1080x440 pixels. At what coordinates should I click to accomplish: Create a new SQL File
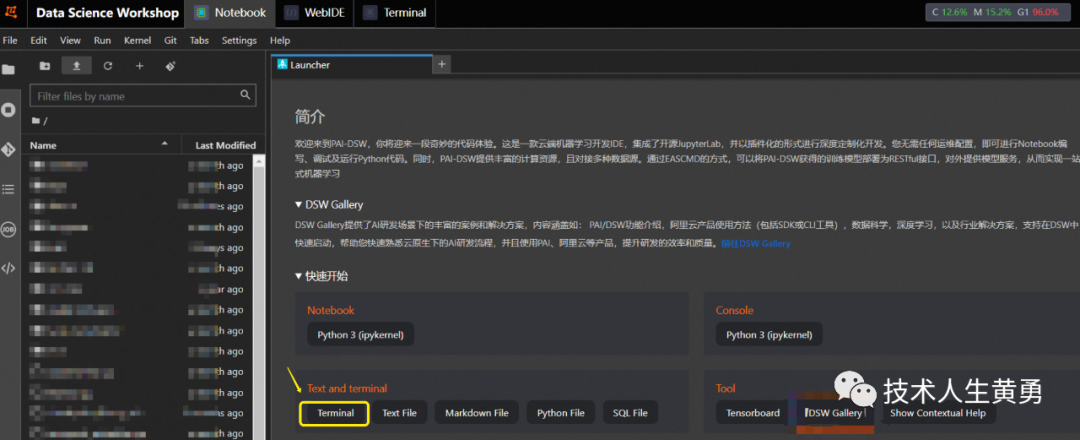[x=630, y=413]
